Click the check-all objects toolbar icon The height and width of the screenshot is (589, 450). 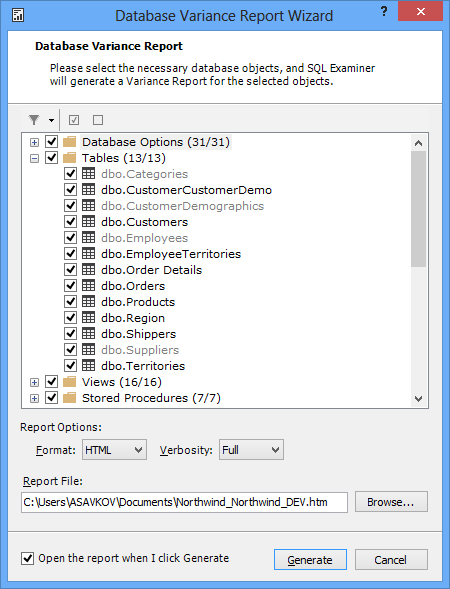pos(74,120)
